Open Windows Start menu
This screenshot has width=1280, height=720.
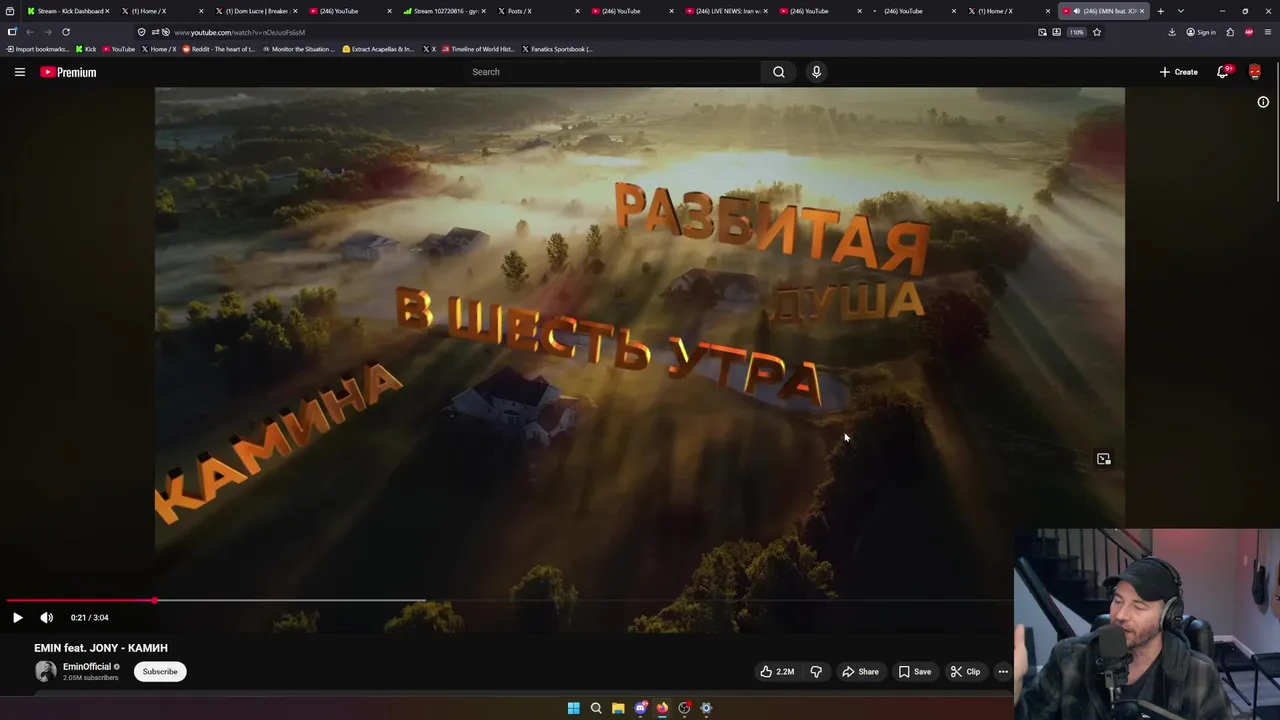pyautogui.click(x=574, y=708)
